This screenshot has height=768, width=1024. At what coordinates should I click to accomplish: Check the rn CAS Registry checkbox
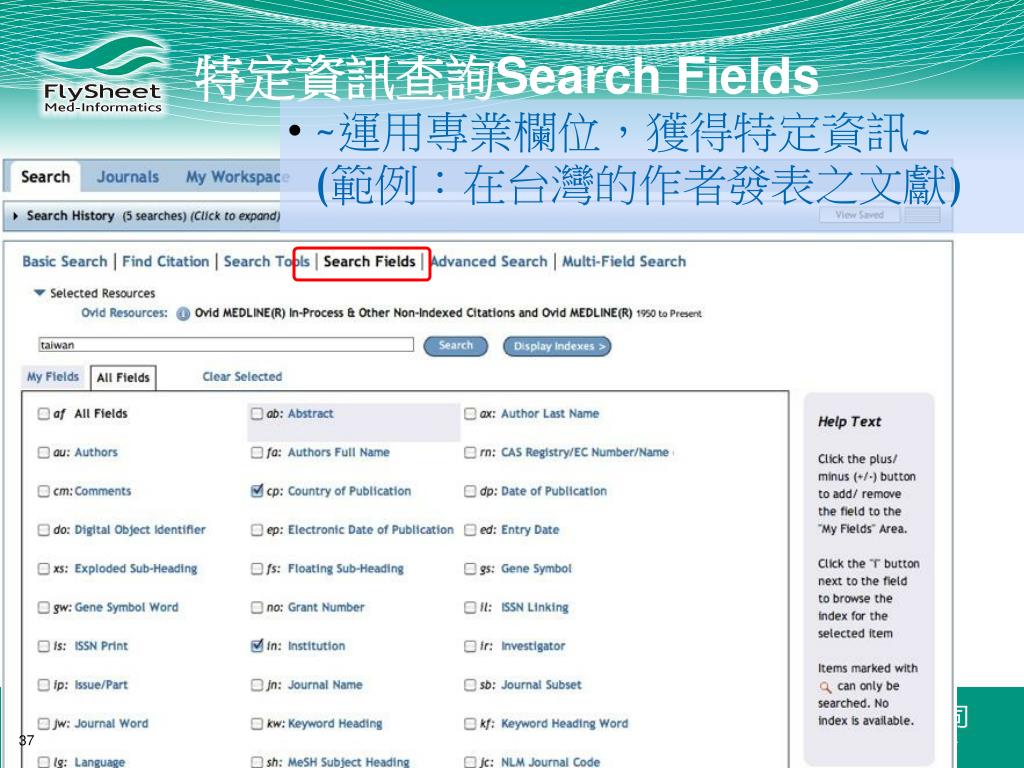[470, 452]
